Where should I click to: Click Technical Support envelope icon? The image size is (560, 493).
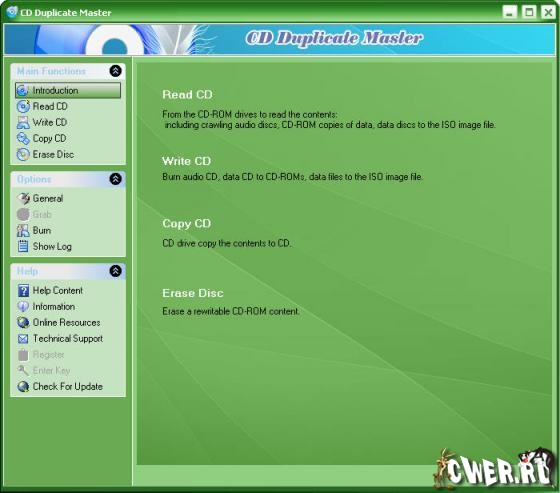pos(23,339)
